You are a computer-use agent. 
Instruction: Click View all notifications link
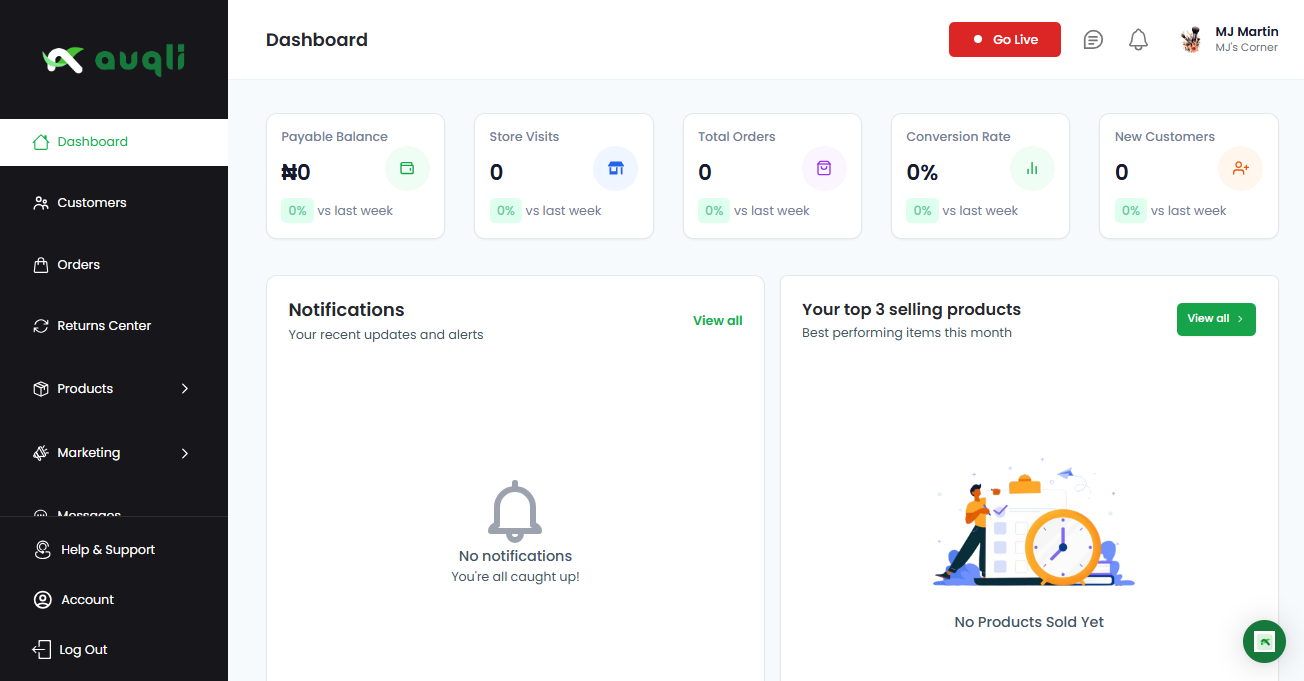click(717, 321)
